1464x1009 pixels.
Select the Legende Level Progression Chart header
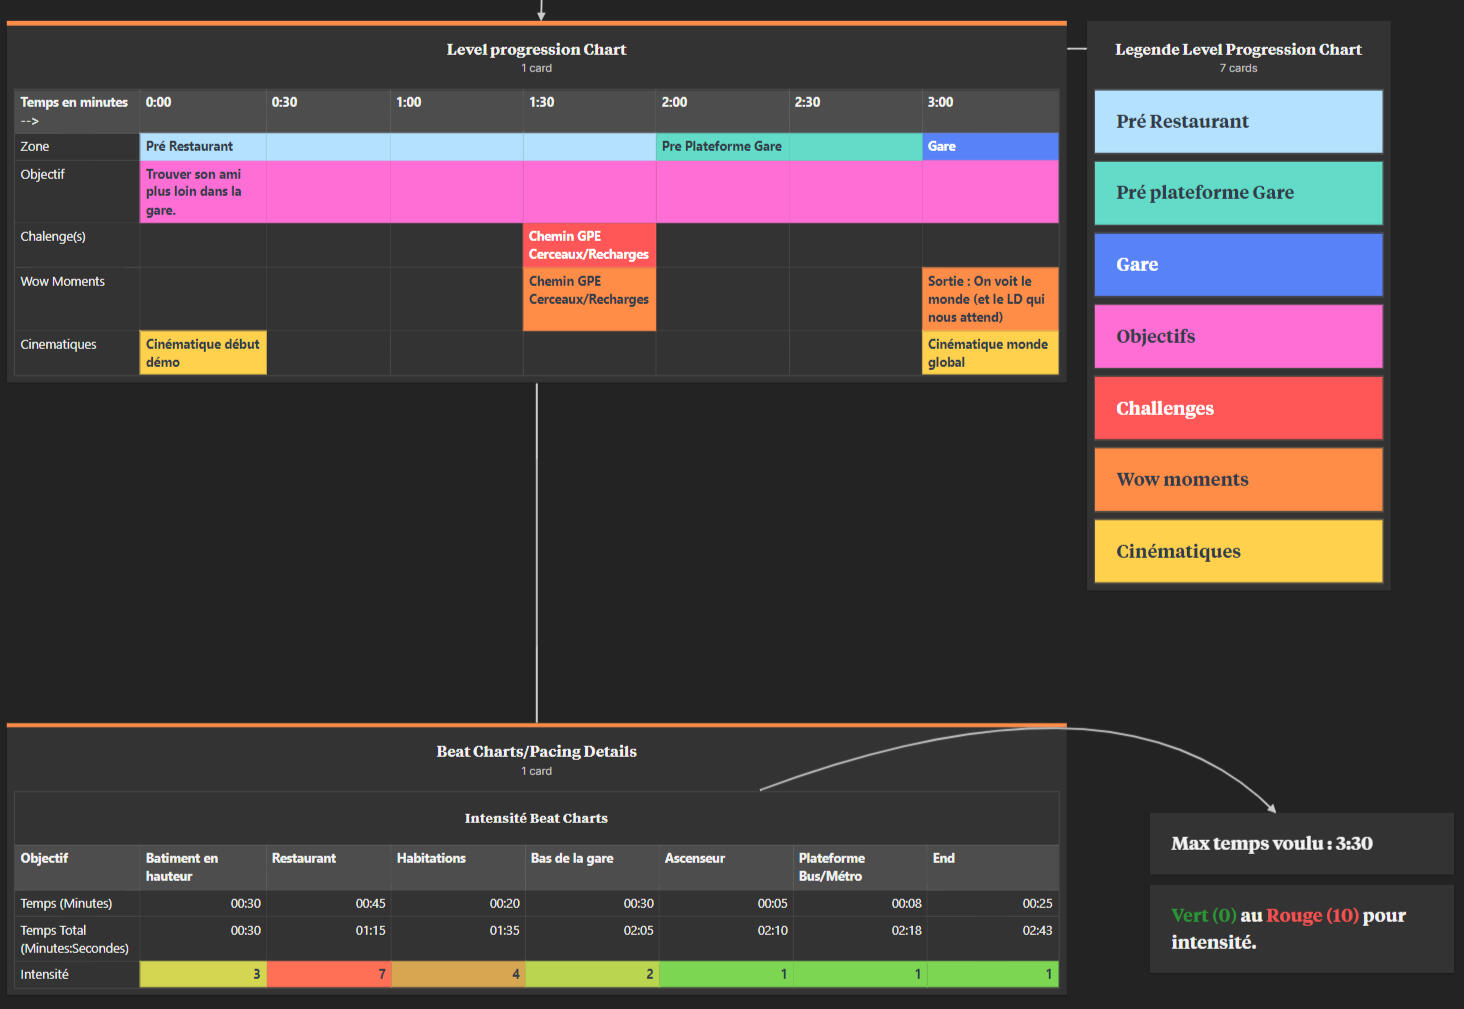1238,49
